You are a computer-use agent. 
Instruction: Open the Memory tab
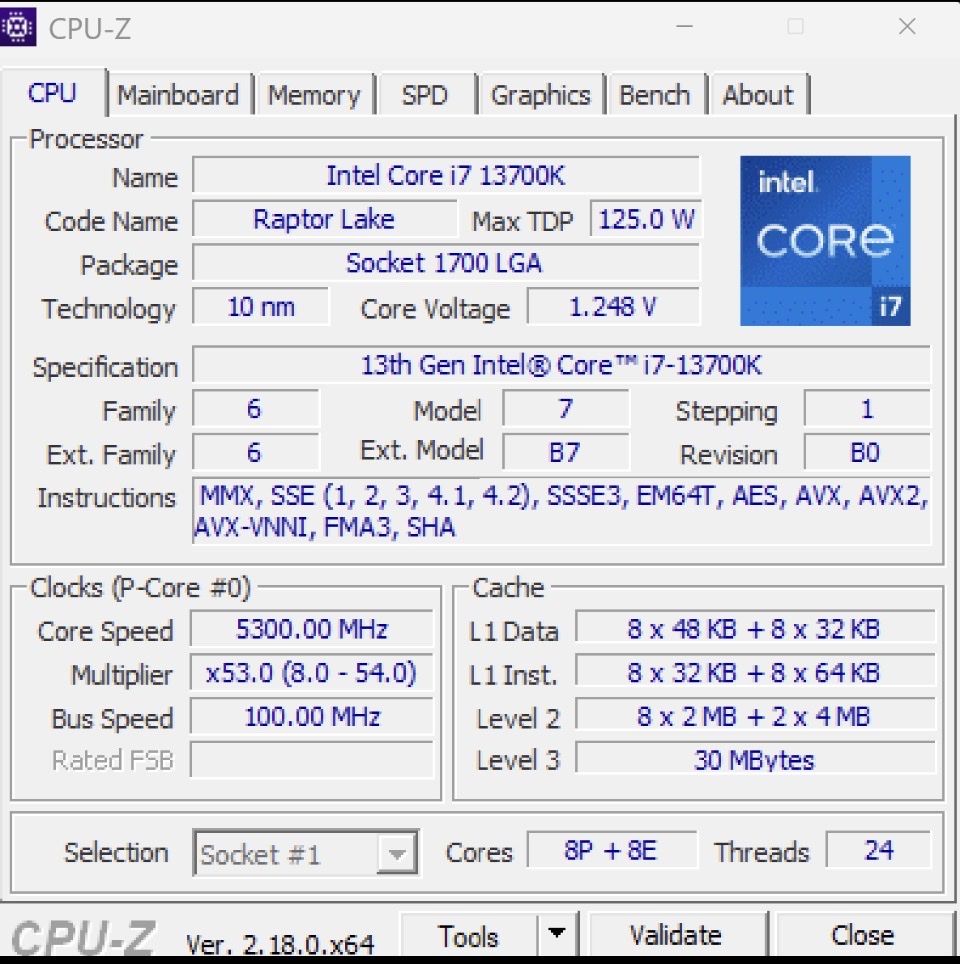[x=313, y=95]
